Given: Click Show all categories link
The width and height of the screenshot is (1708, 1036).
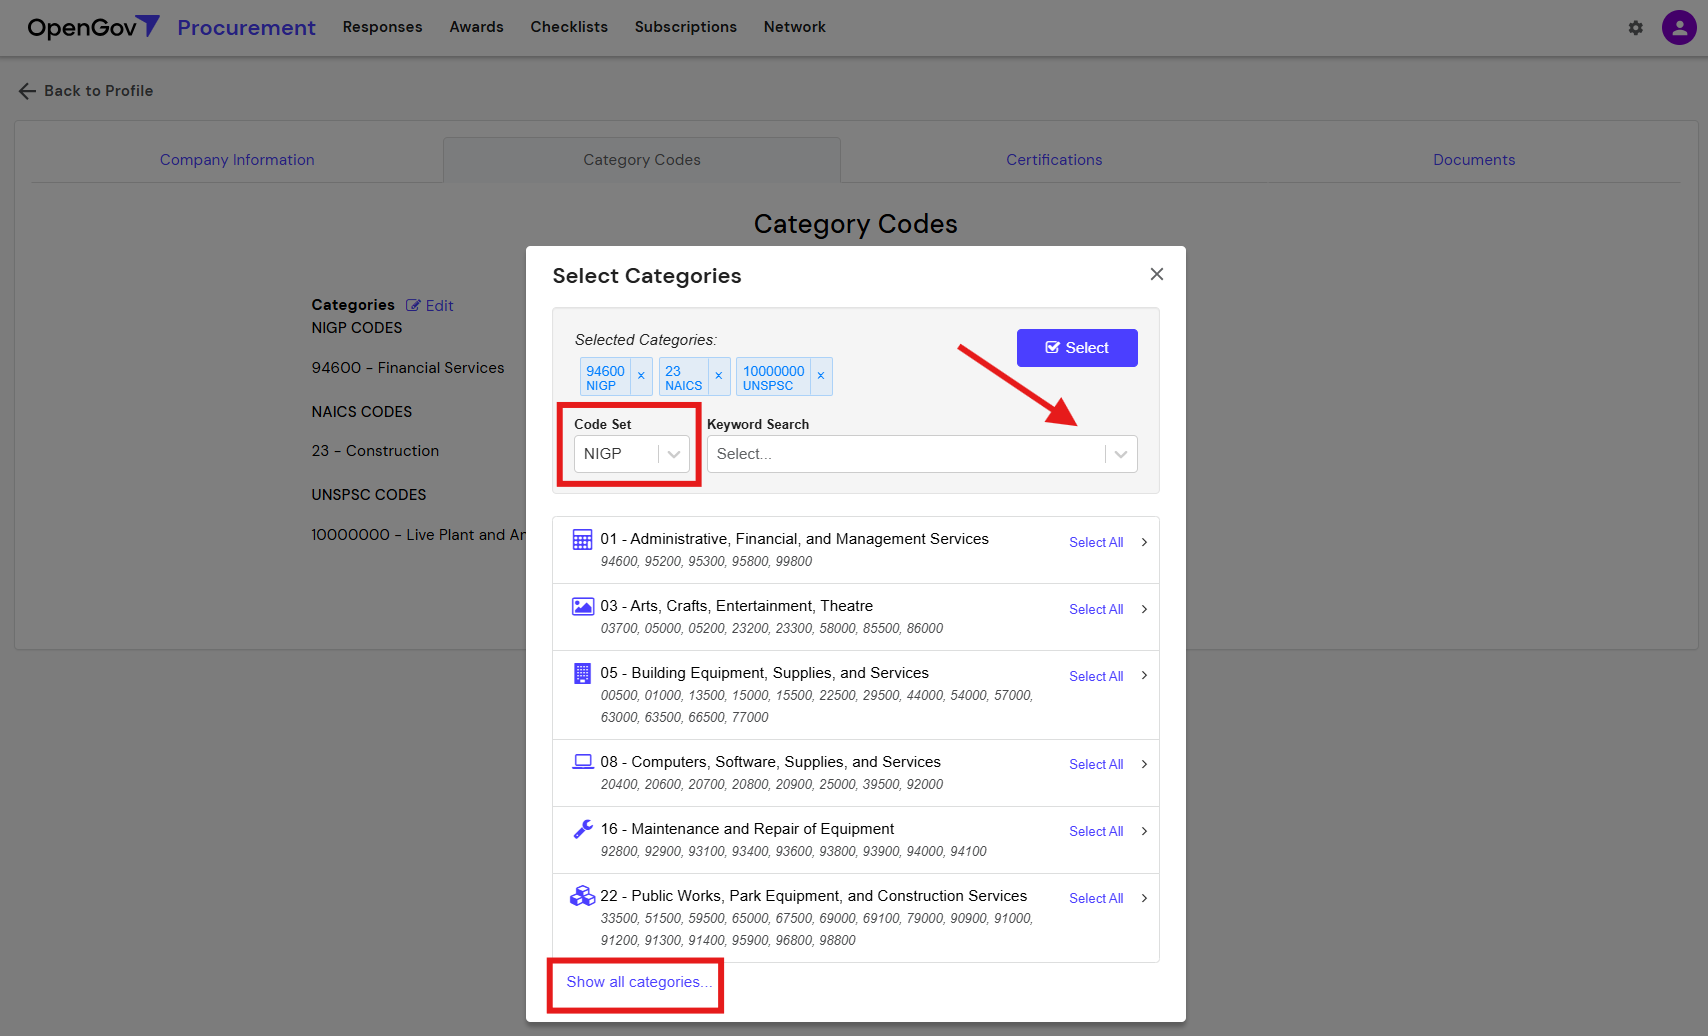Looking at the screenshot, I should (x=639, y=982).
